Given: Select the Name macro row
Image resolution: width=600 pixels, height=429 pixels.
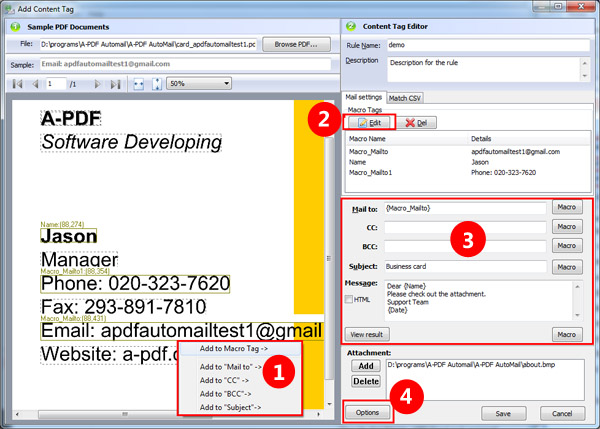Looking at the screenshot, I should coord(468,162).
